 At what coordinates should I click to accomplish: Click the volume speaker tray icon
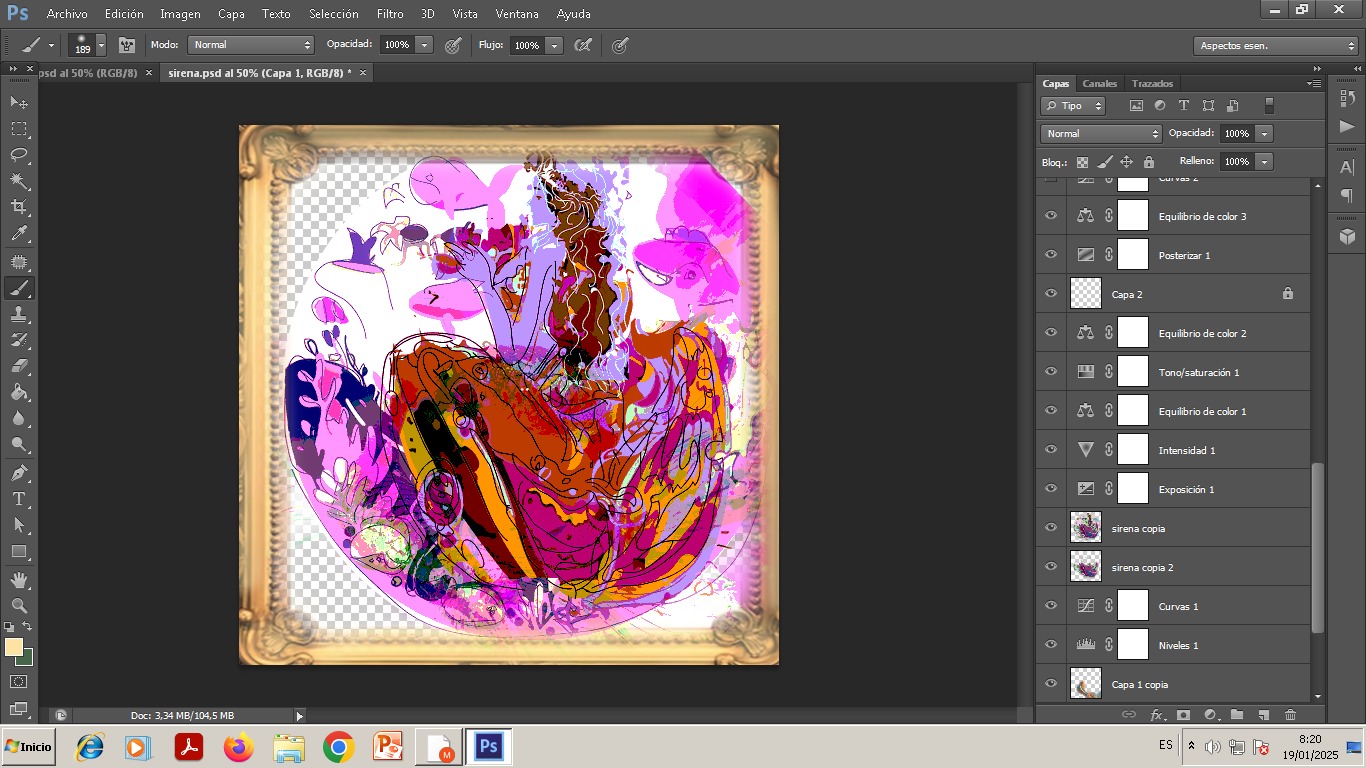coord(1213,747)
